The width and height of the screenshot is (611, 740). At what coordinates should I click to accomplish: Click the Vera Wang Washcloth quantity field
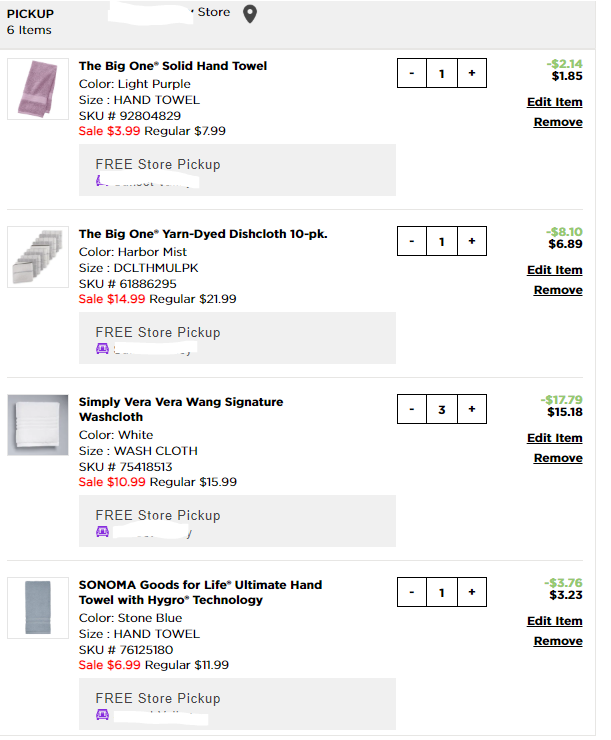tap(441, 409)
